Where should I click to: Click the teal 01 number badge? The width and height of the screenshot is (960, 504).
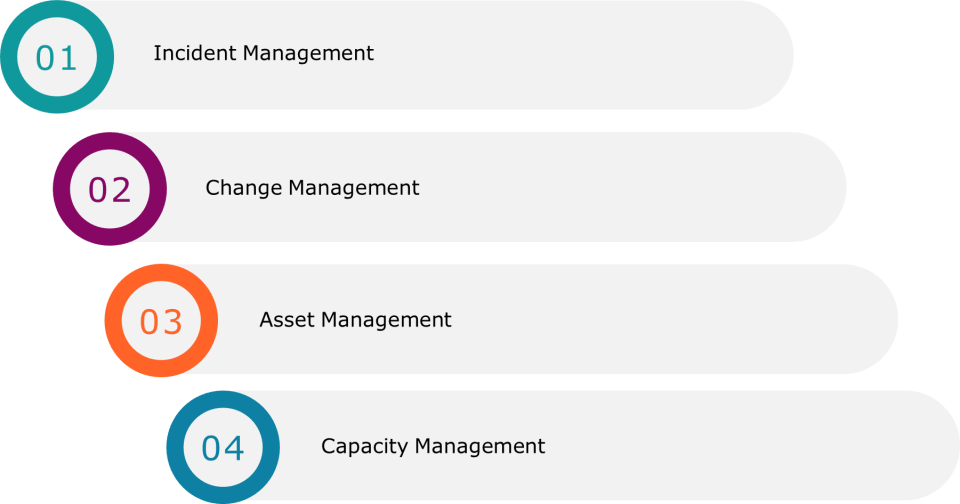click(x=56, y=58)
